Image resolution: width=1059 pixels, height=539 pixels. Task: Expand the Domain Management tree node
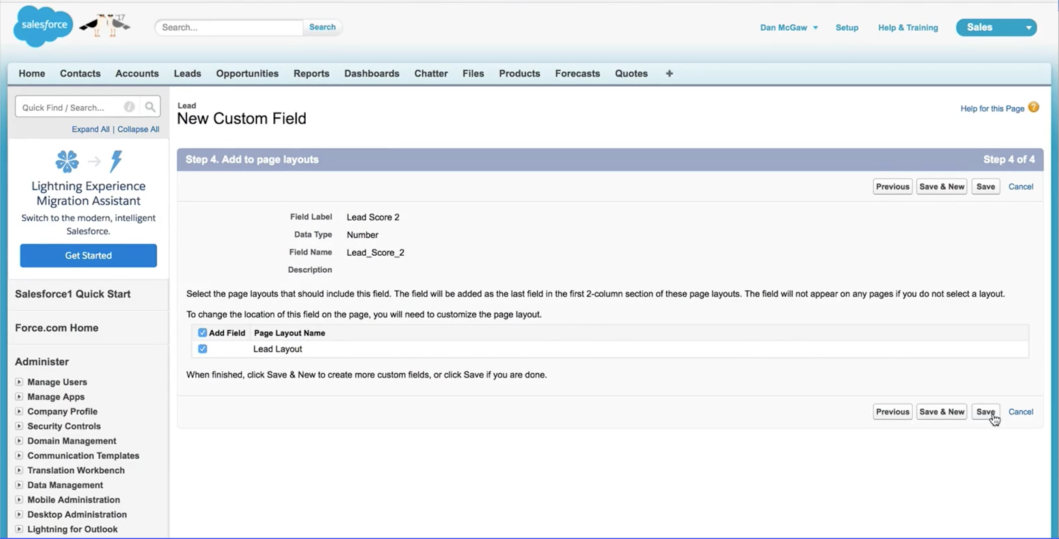coord(19,441)
